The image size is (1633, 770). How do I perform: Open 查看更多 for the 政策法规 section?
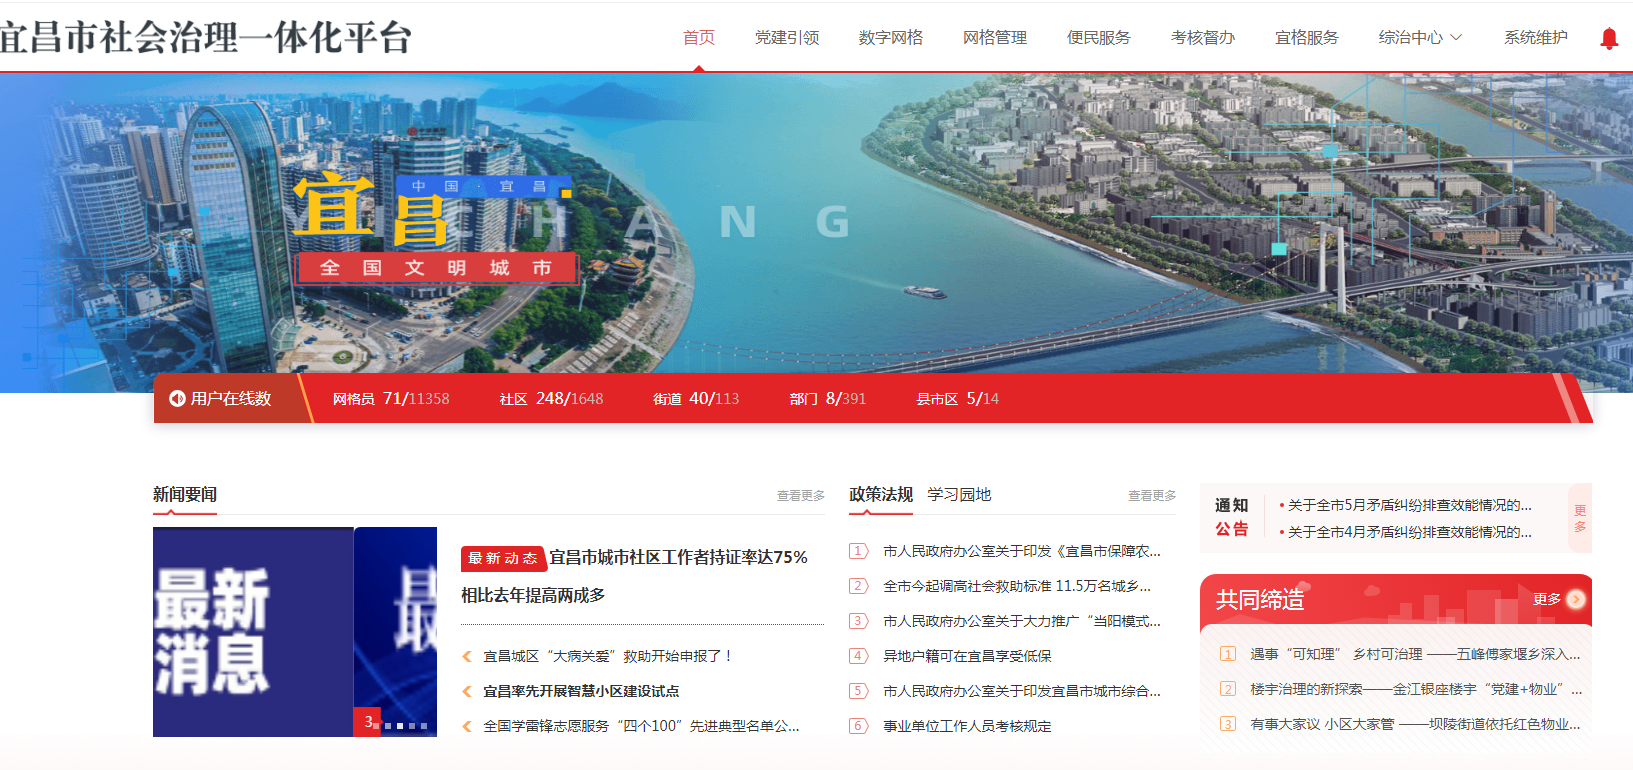point(1151,496)
